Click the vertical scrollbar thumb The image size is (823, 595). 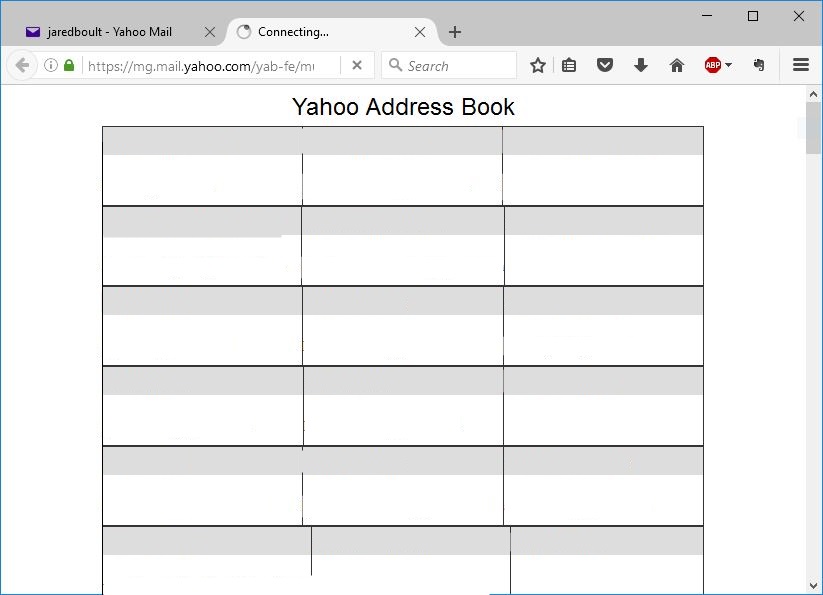814,128
